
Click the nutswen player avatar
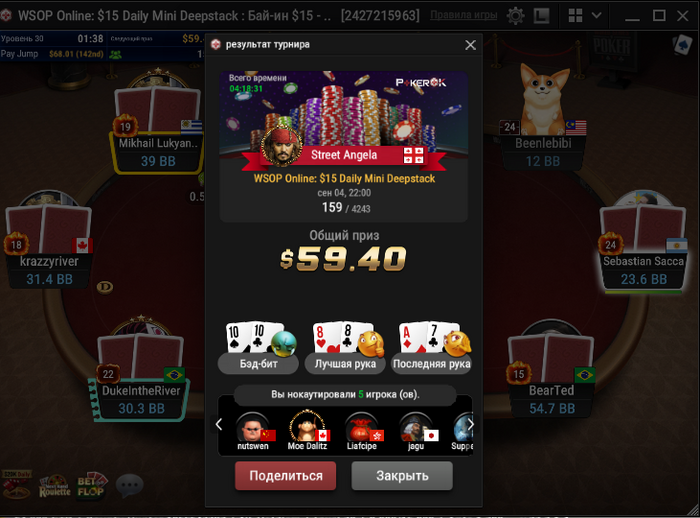(252, 427)
